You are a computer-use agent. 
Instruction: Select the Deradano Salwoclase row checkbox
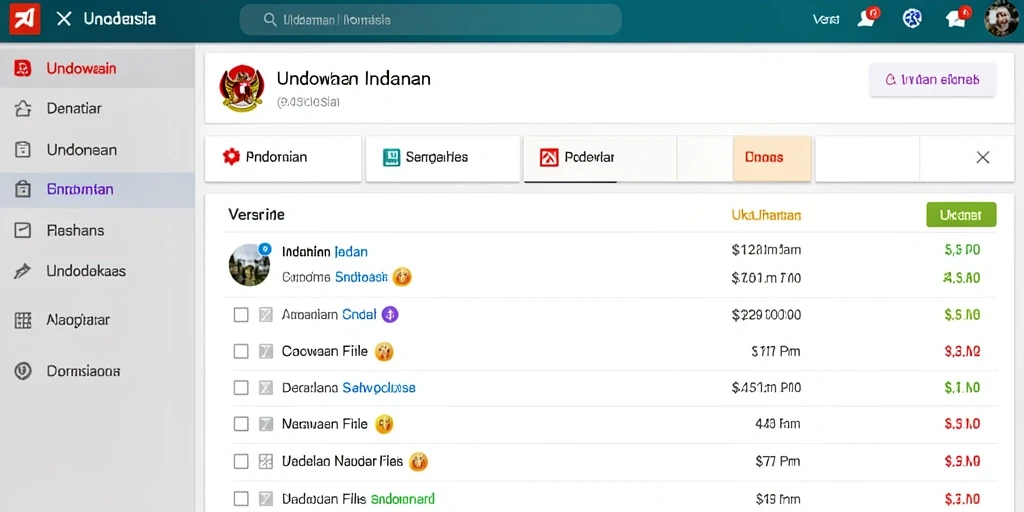coord(241,388)
